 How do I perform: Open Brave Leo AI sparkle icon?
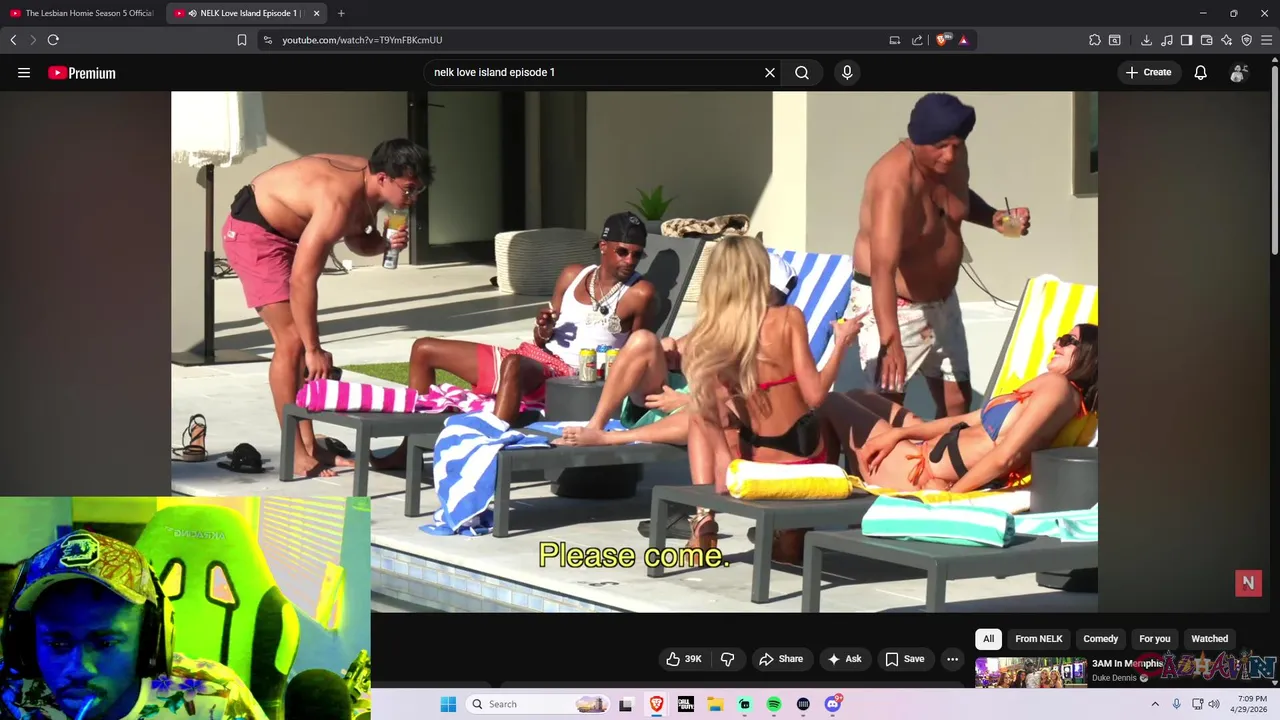click(x=1226, y=40)
